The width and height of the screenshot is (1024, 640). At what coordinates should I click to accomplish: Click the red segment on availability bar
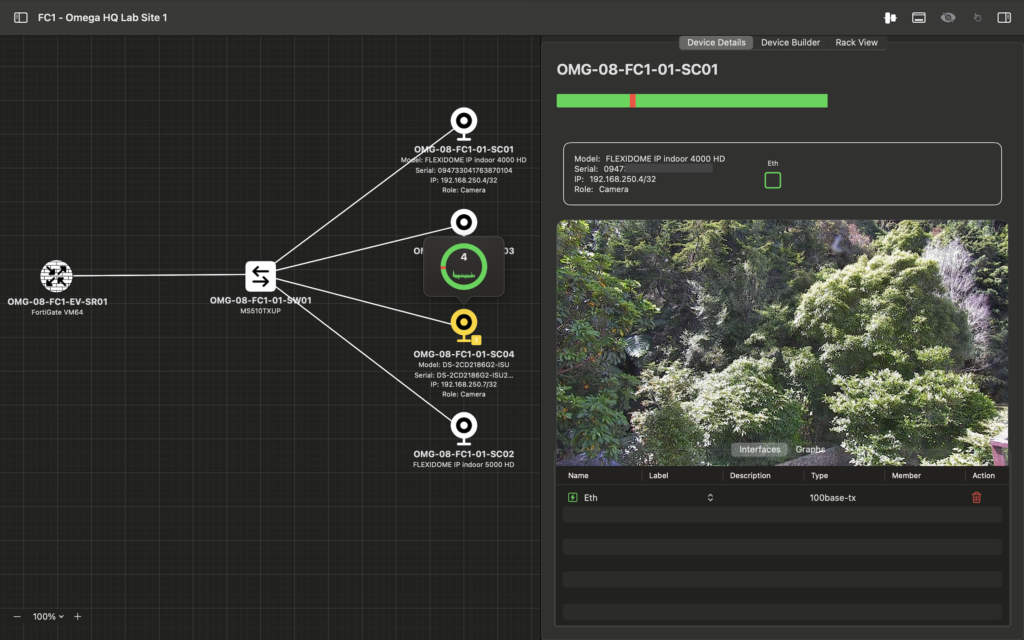point(632,101)
